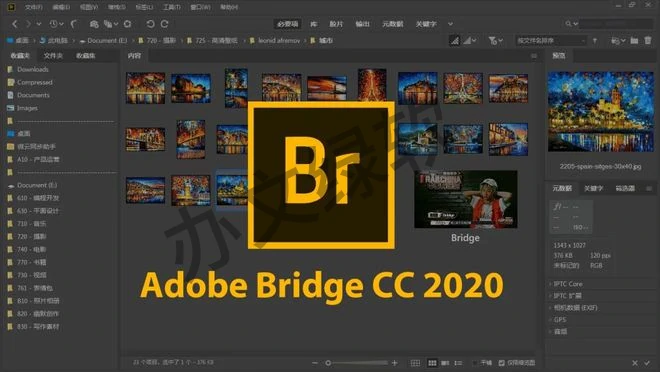This screenshot has width=660, height=372.
Task: Click the Content panel options menu icon
Action: (x=534, y=56)
